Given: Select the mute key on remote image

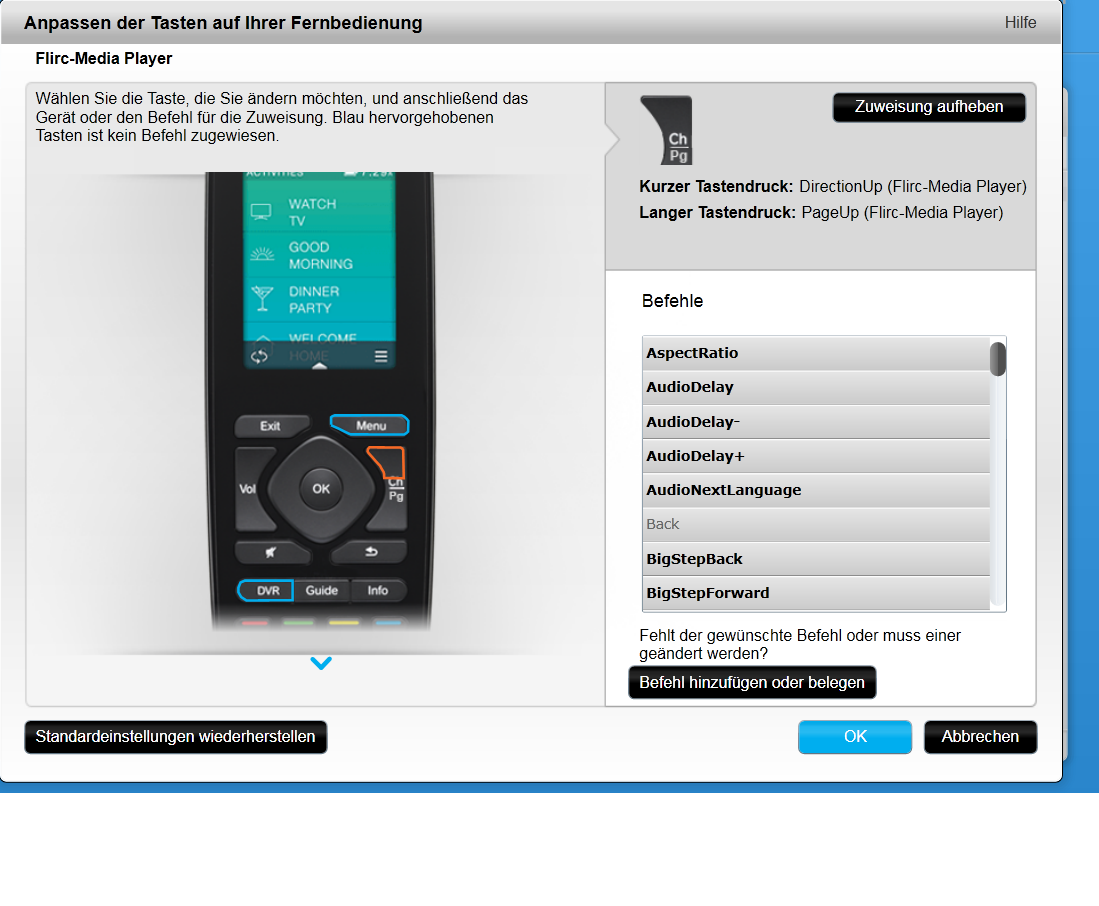Looking at the screenshot, I should [272, 552].
